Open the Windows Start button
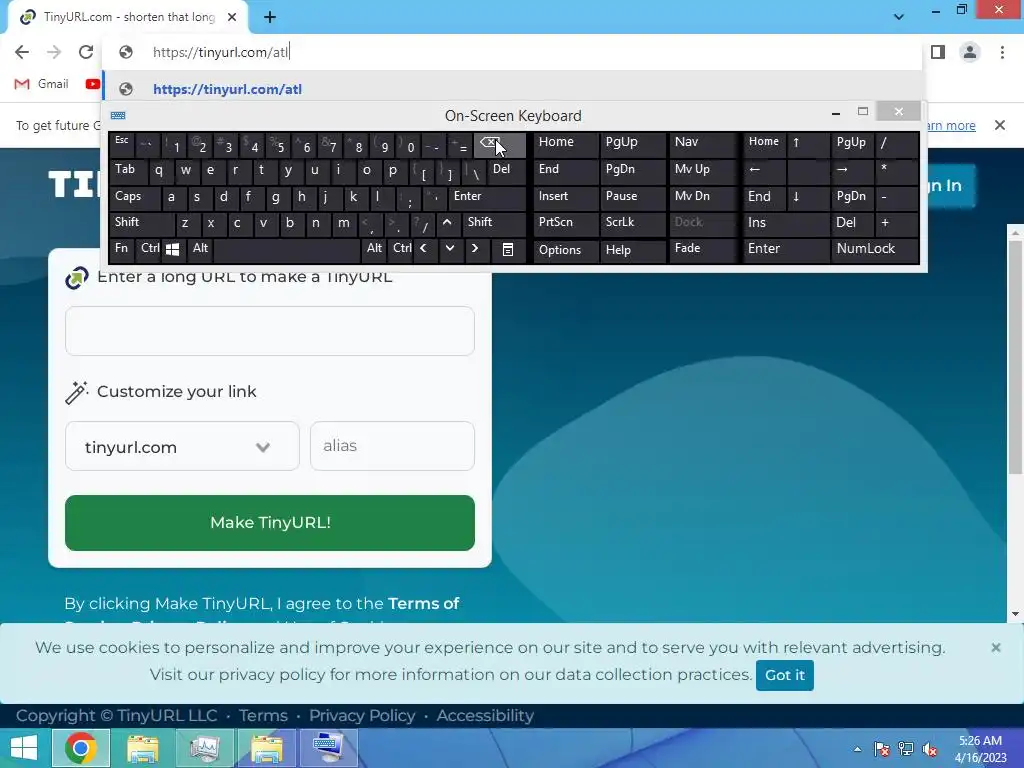Image resolution: width=1024 pixels, height=768 pixels. 24,748
